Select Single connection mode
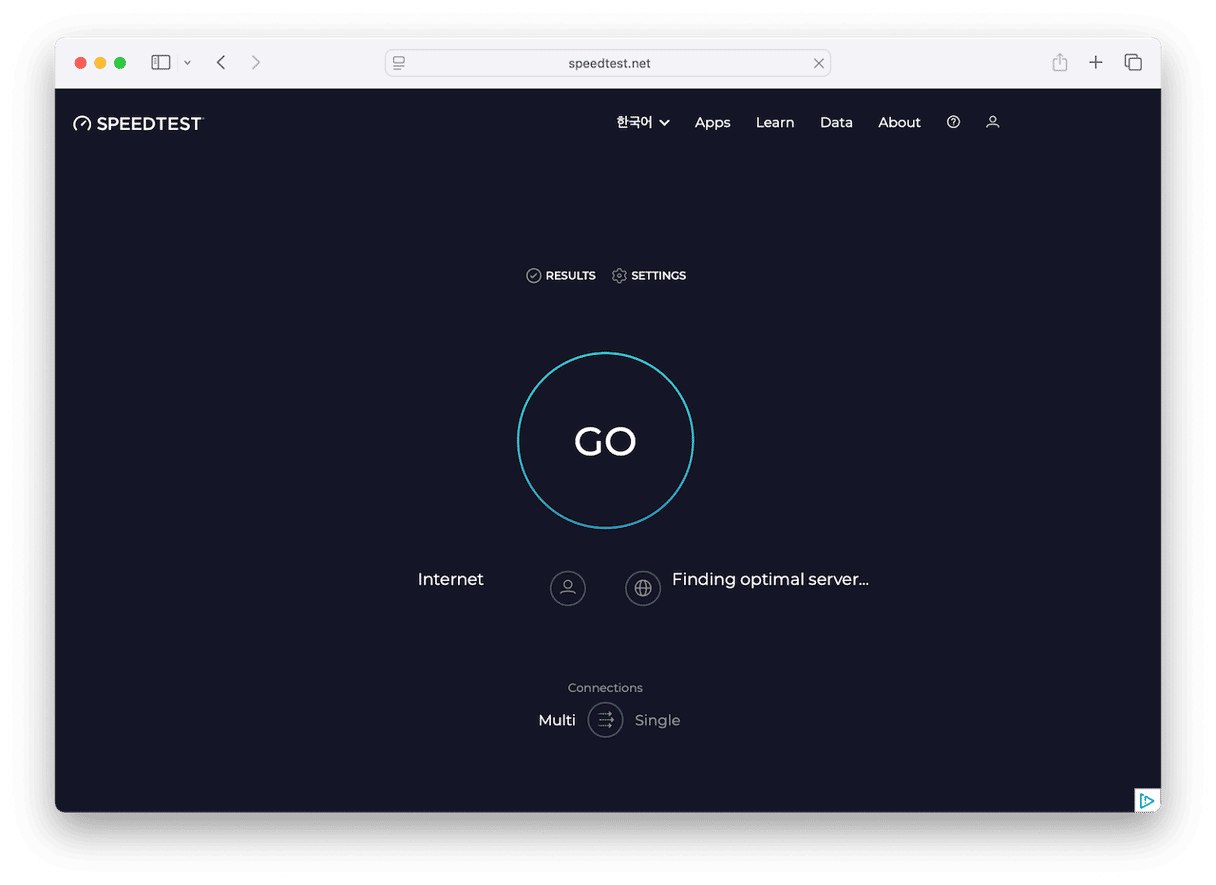 pyautogui.click(x=657, y=720)
